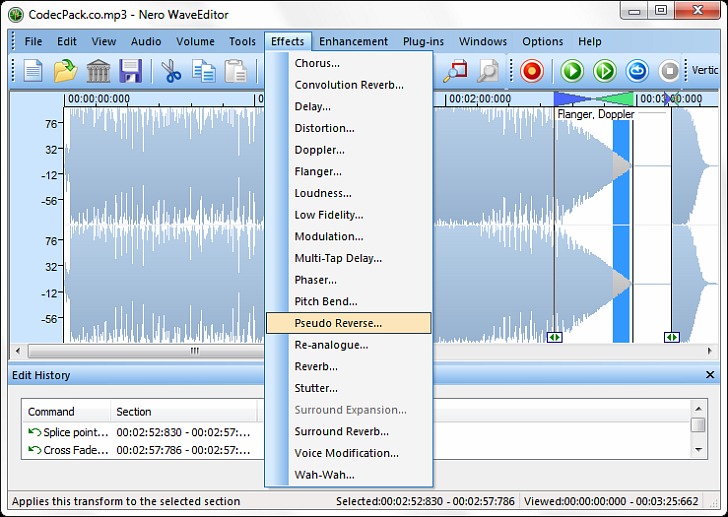Select the blue fade-in marker on ruler
The height and width of the screenshot is (517, 728).
[x=572, y=98]
